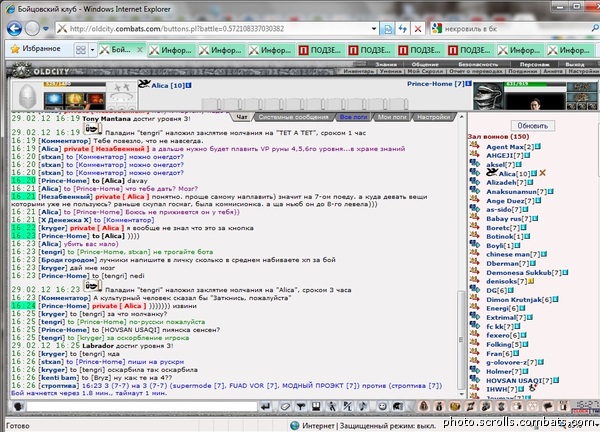600x432 pixels.
Task: Open the info icon after HOVSAN USAQI[7]
Action: point(556,380)
